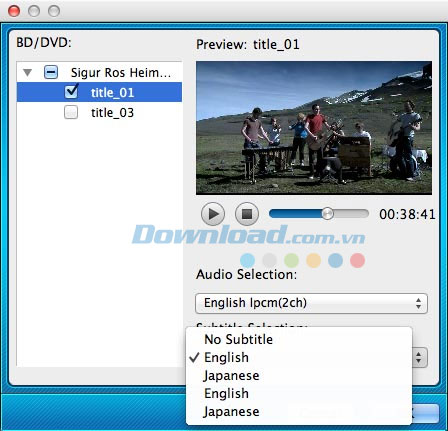Select the checked English subtitle entry
Viewport: 448px width, 431px height.
click(226, 357)
